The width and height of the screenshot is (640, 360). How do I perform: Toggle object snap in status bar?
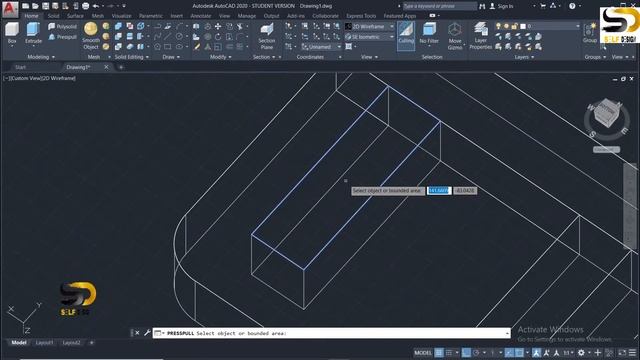pyautogui.click(x=519, y=353)
